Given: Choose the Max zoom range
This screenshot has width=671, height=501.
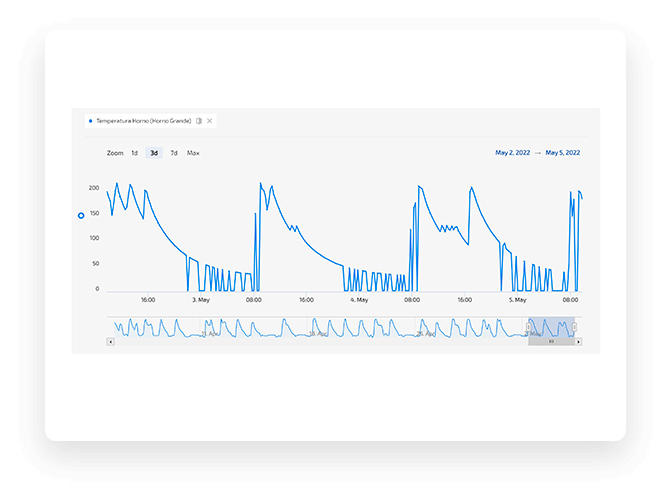Looking at the screenshot, I should point(193,153).
